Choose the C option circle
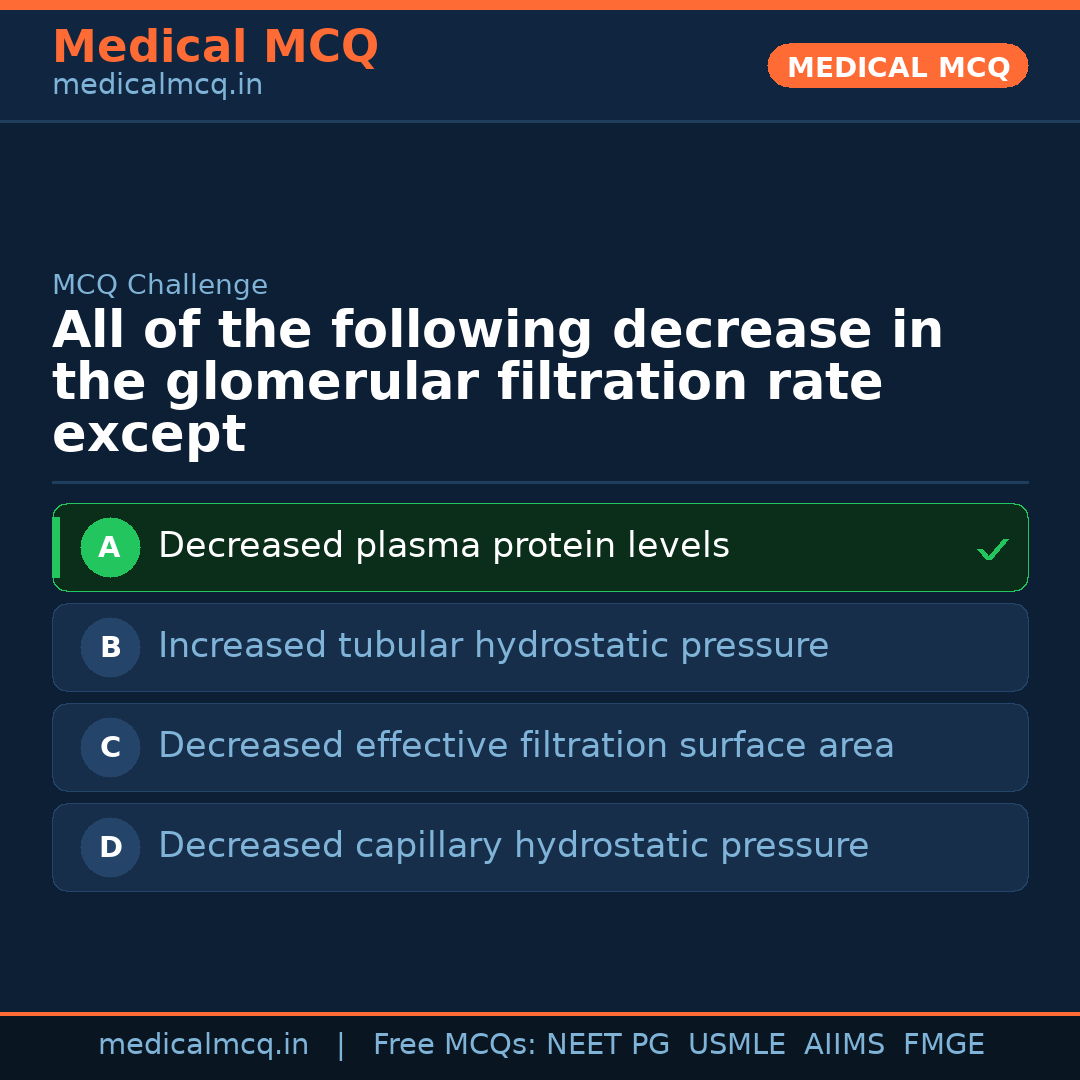The image size is (1080, 1080). tap(110, 747)
